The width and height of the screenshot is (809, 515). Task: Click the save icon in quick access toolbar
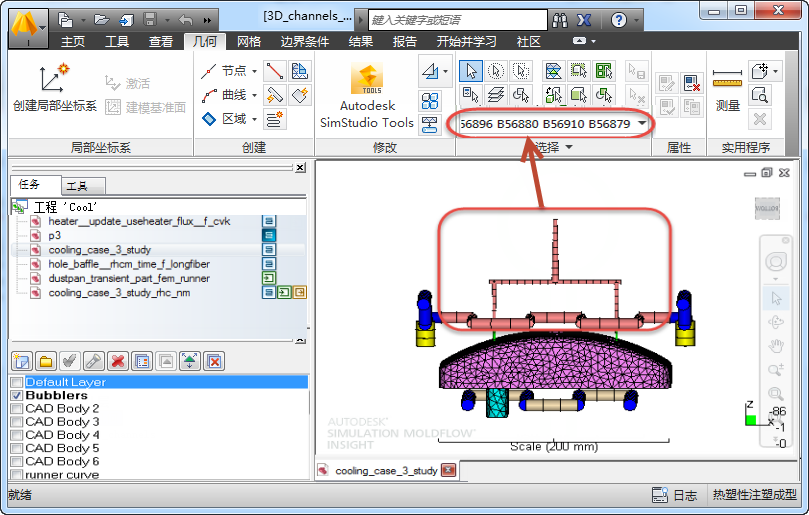(x=150, y=20)
